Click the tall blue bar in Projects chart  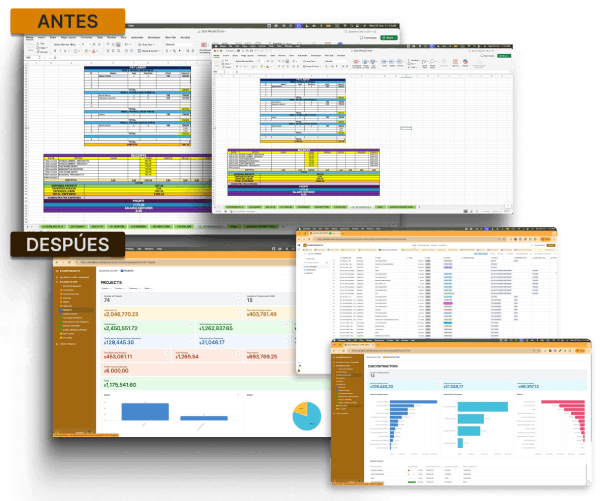pyautogui.click(x=145, y=412)
